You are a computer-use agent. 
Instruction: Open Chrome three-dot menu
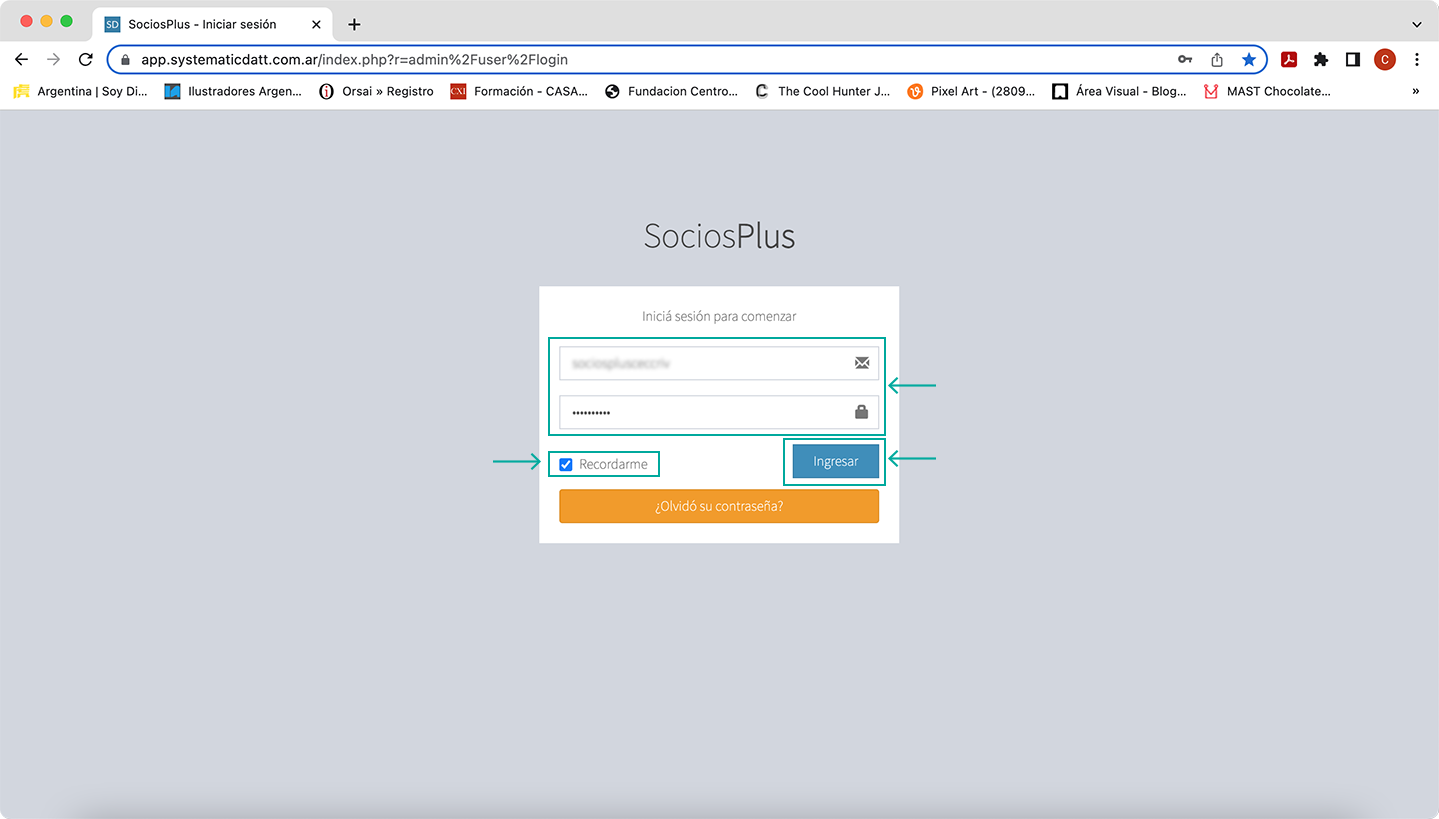point(1417,60)
